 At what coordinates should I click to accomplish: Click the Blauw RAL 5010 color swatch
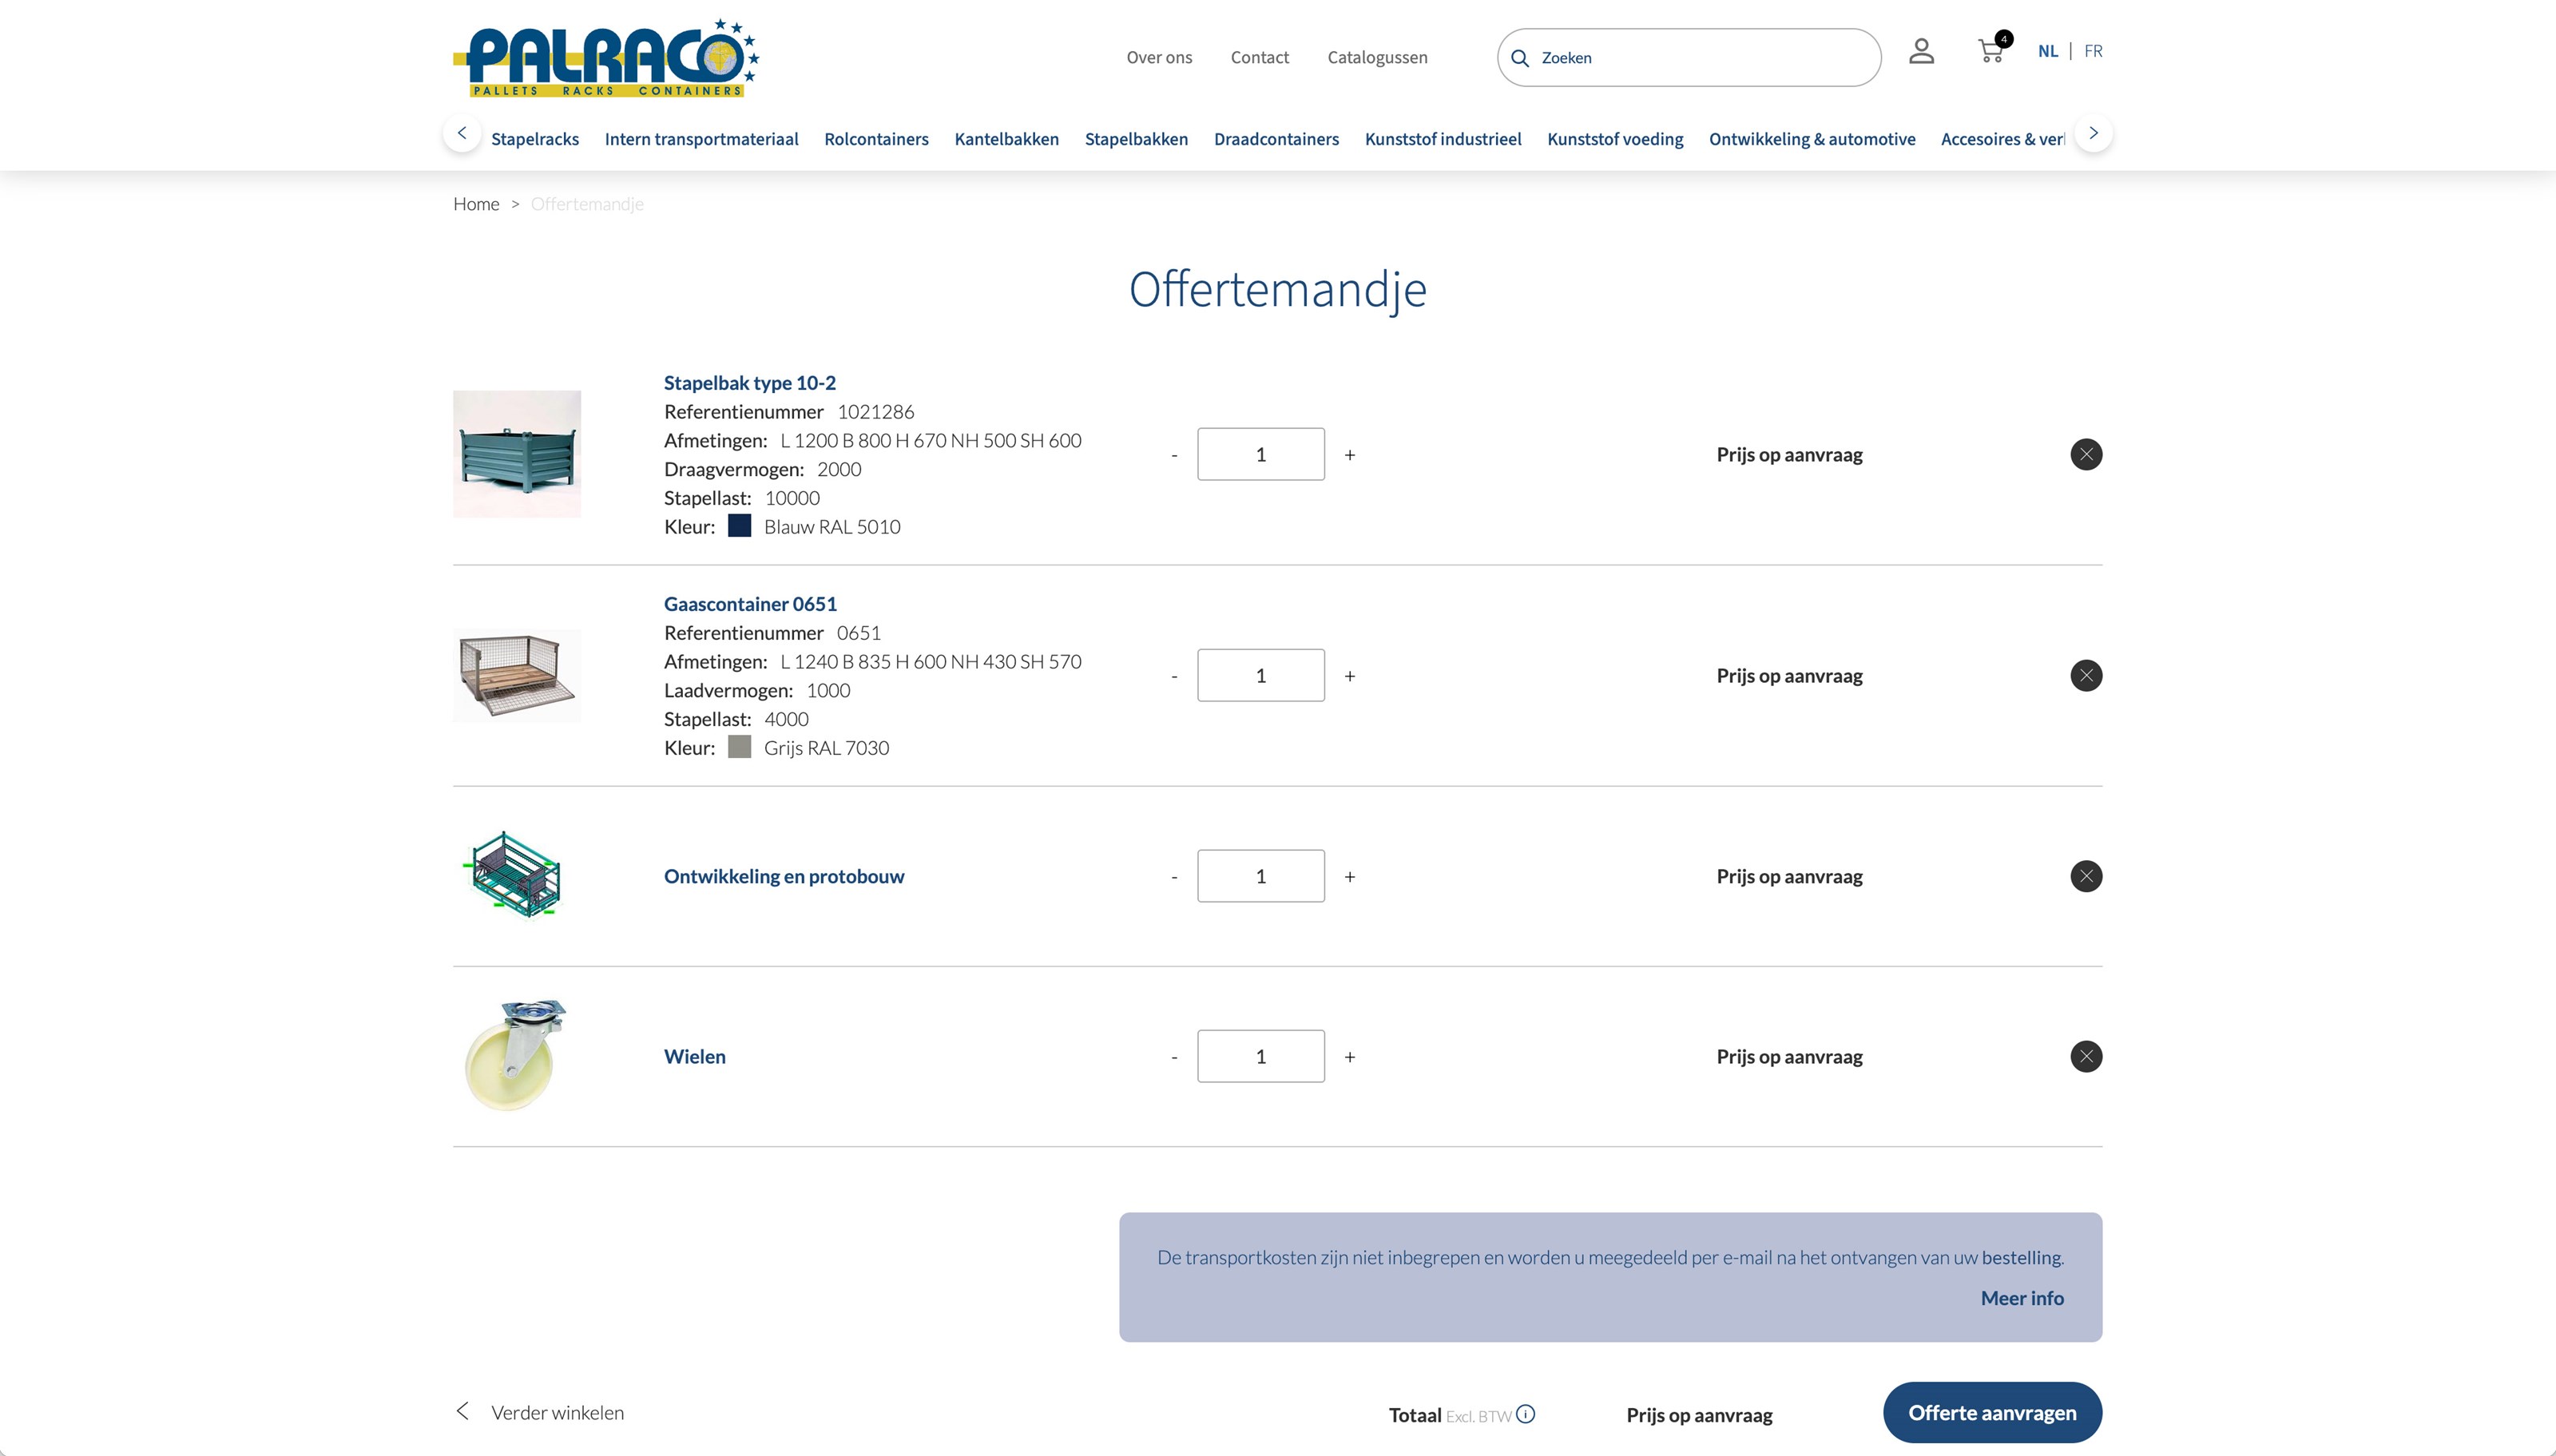point(739,526)
